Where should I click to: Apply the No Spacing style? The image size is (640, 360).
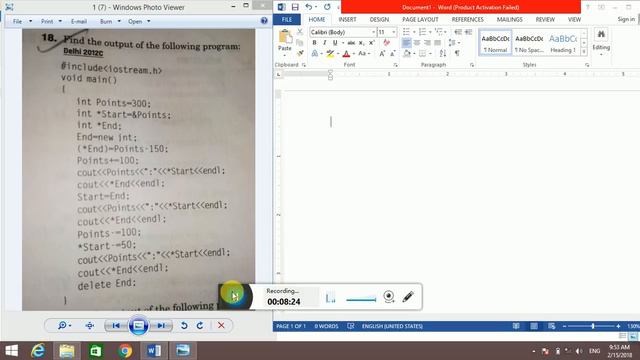tap(529, 42)
